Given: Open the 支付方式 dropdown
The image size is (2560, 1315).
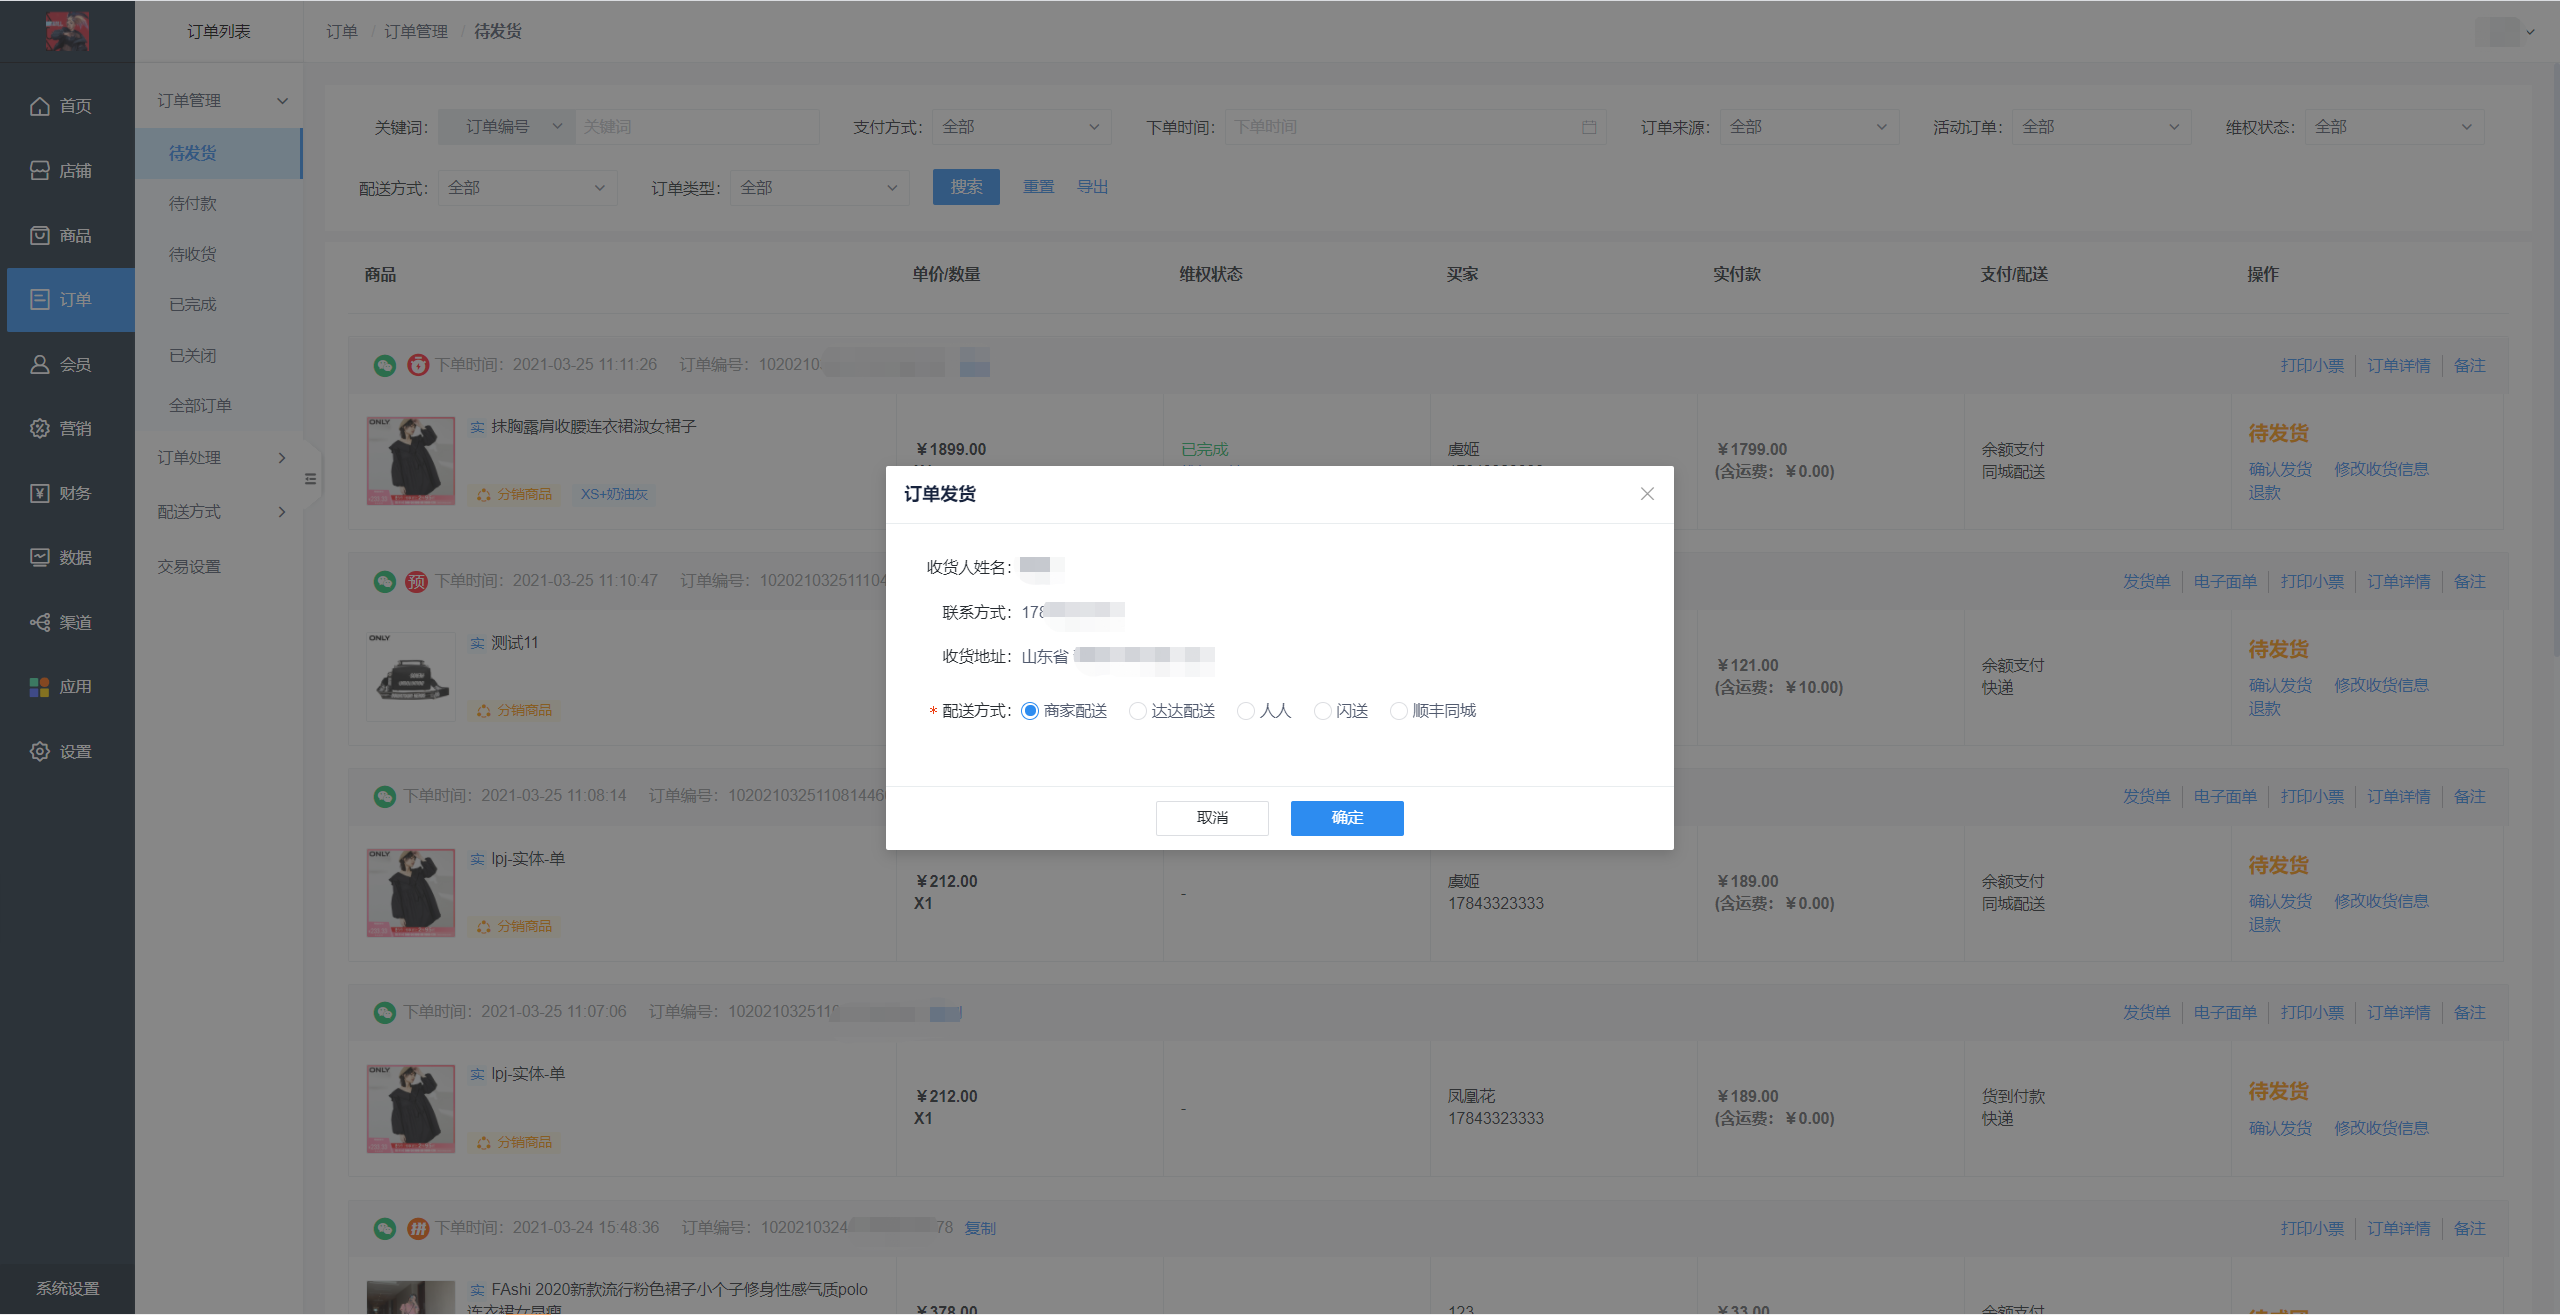Looking at the screenshot, I should [x=1020, y=127].
